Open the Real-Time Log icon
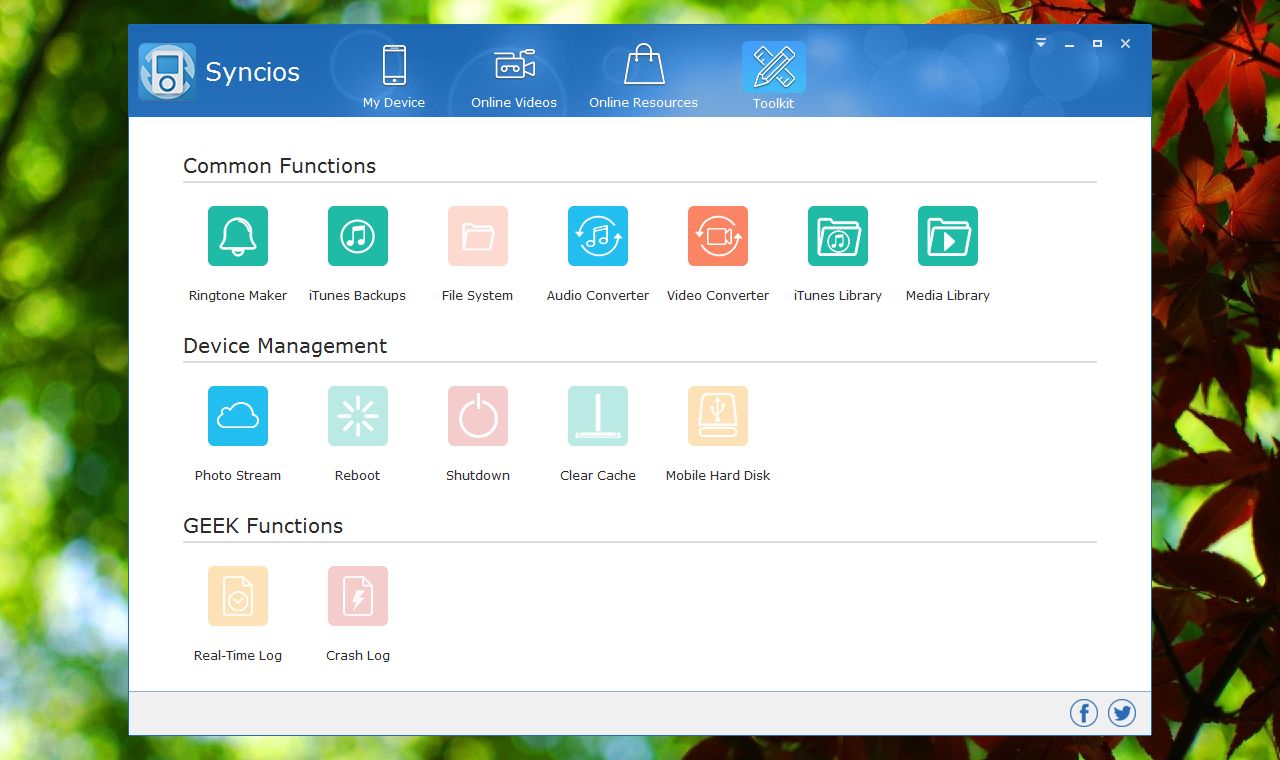The width and height of the screenshot is (1280, 760). [x=238, y=596]
